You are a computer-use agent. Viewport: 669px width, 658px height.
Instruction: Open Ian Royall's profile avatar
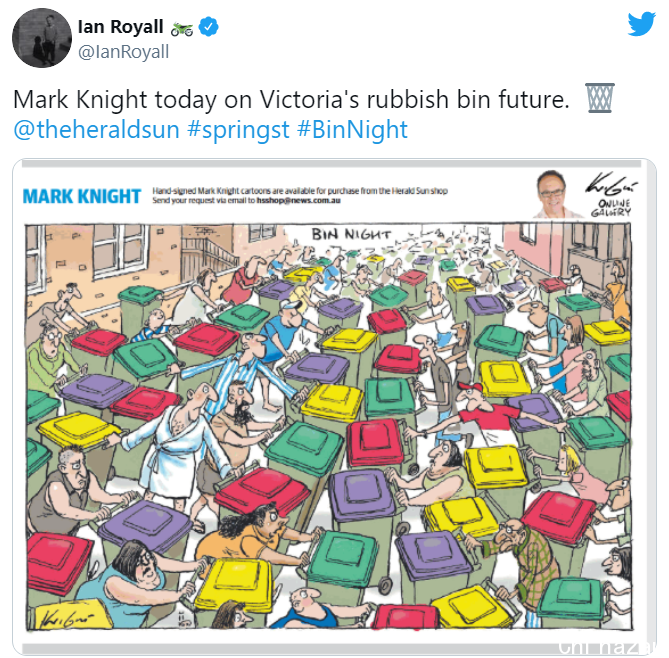coord(42,38)
